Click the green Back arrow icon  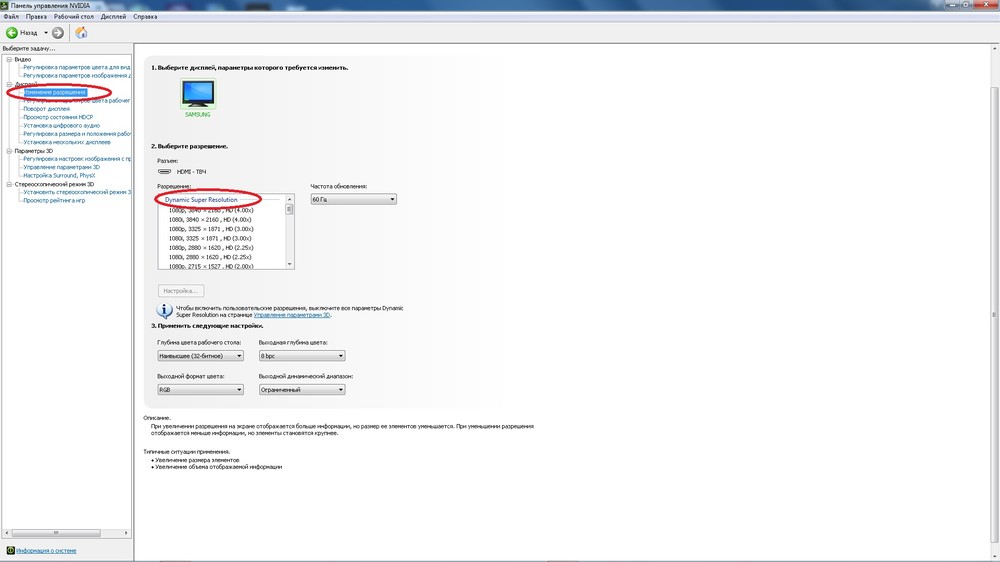coord(11,33)
